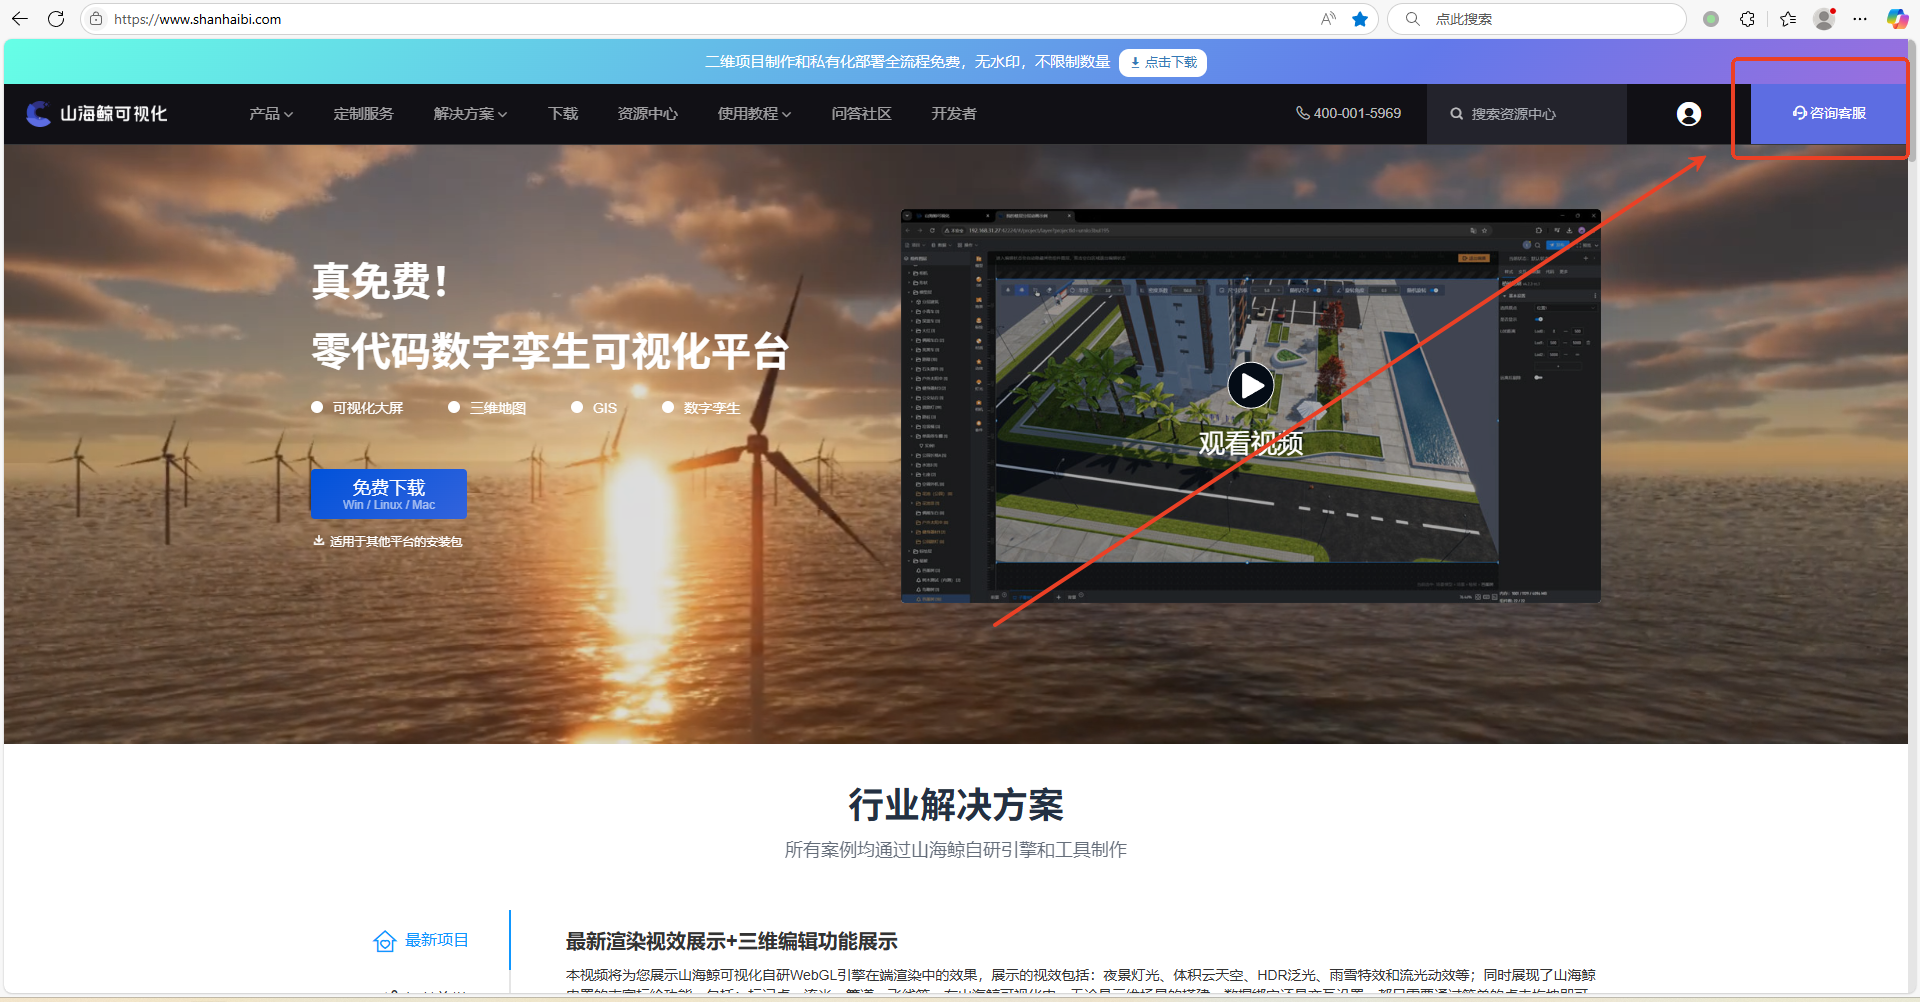Open 适用于其他平台的安装包 link
The image size is (1920, 1002).
[x=387, y=541]
